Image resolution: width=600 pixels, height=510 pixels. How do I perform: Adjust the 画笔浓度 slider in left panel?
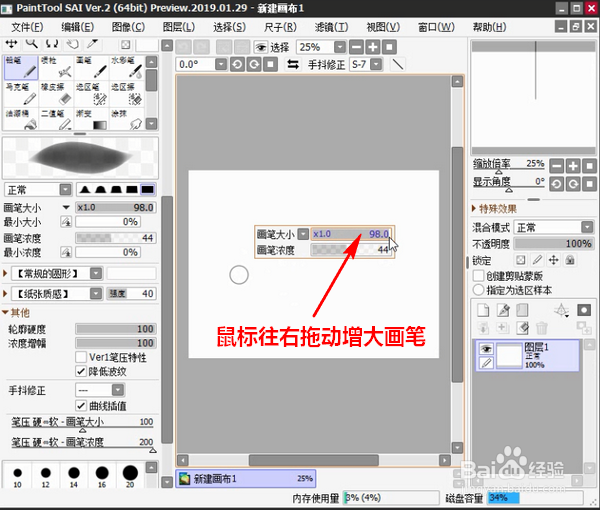(116, 238)
